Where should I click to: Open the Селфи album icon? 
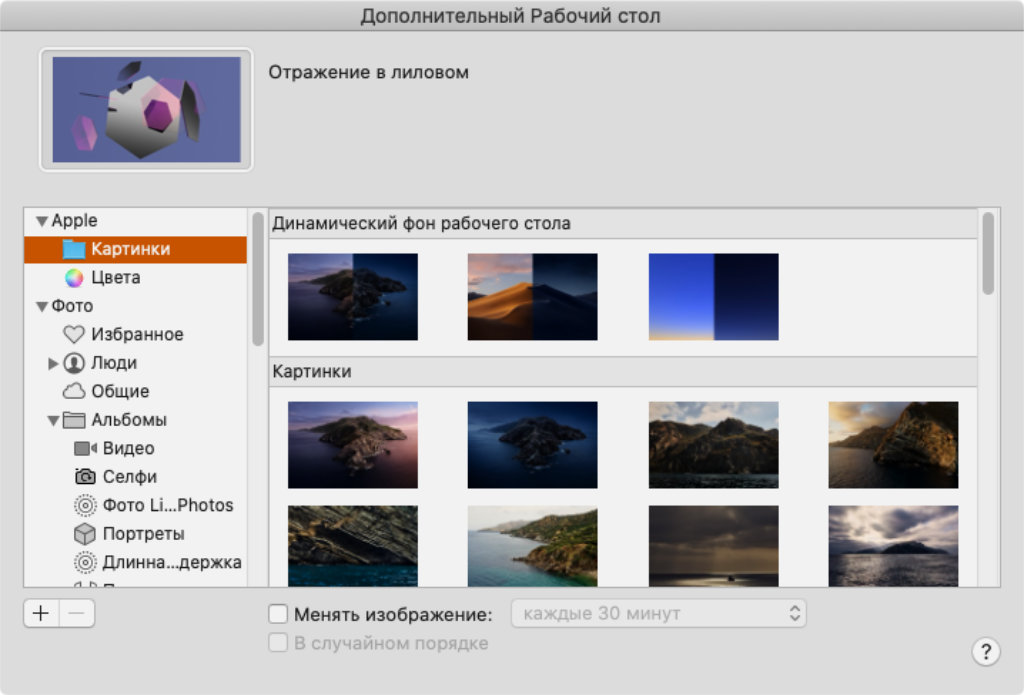tap(86, 477)
